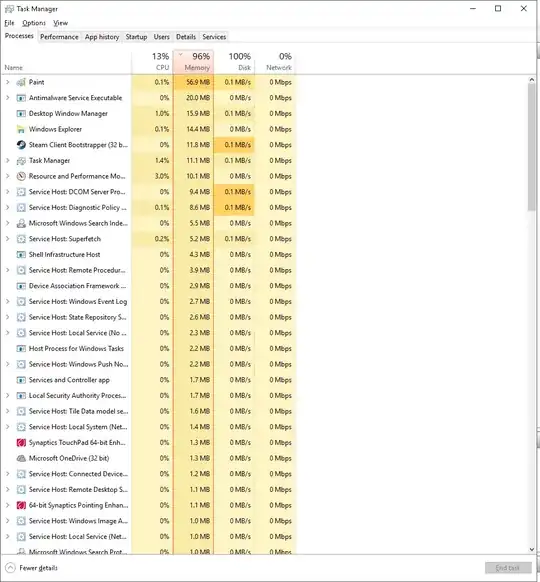The height and width of the screenshot is (582, 540).
Task: Click the Service Host Remote Desktop icon
Action: point(21,490)
